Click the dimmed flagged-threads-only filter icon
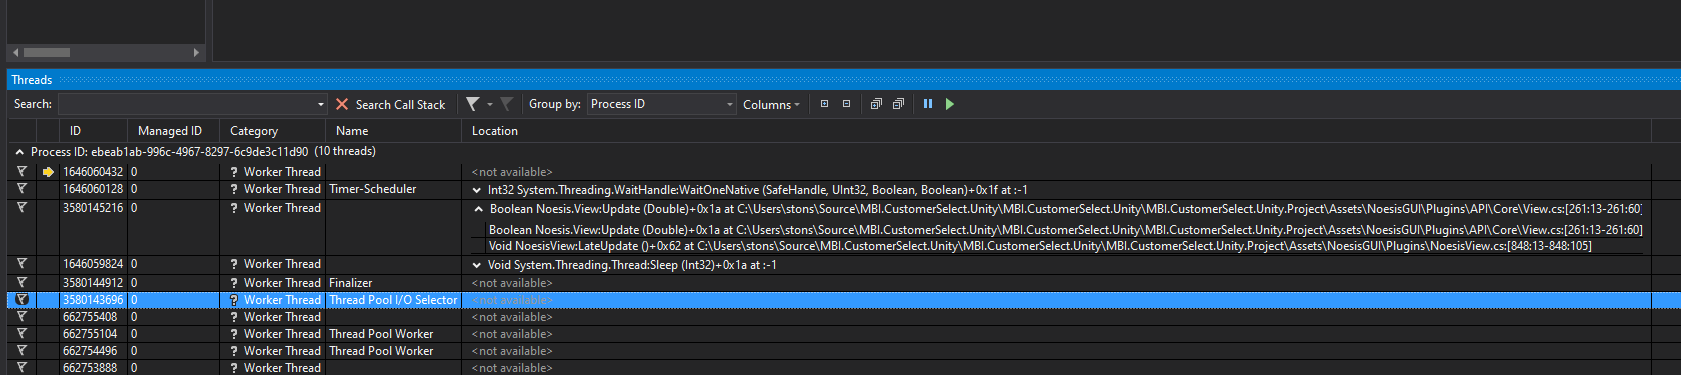The image size is (1681, 375). [507, 104]
